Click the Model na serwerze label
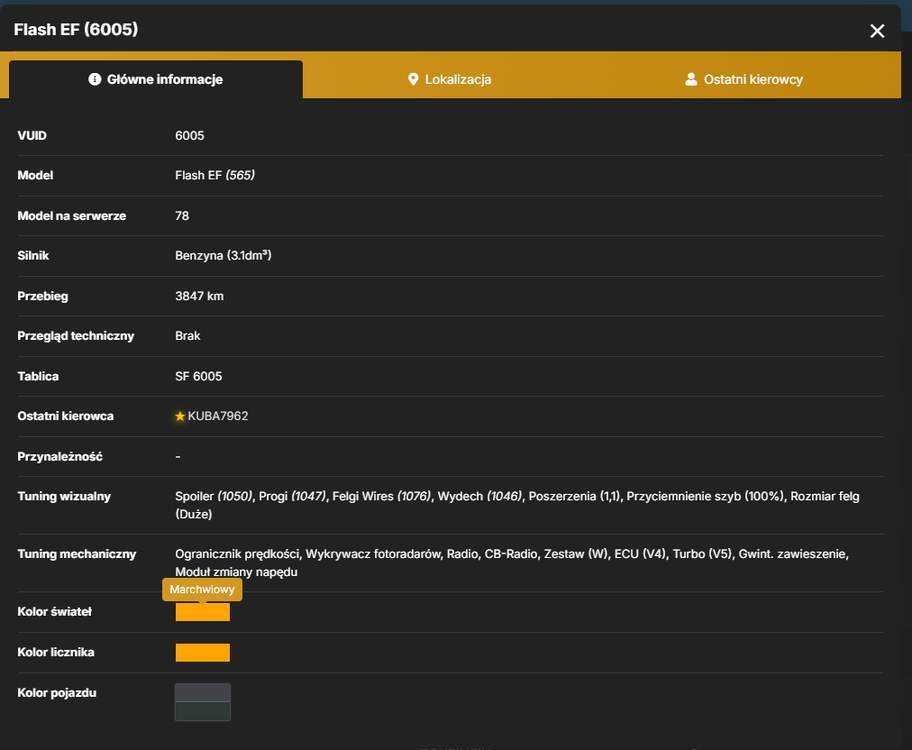Viewport: 912px width, 750px height. [72, 216]
